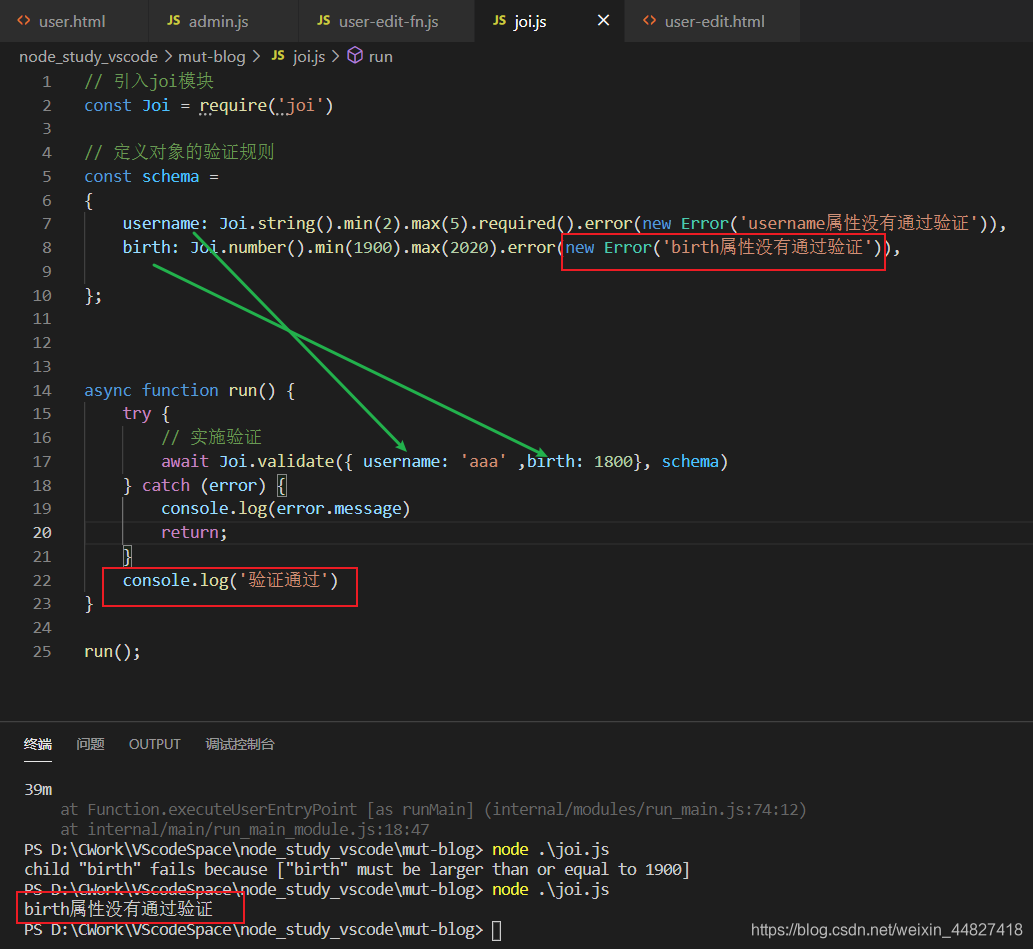Click the HTML file icon on user.html tab
The image size is (1033, 949).
click(x=24, y=20)
